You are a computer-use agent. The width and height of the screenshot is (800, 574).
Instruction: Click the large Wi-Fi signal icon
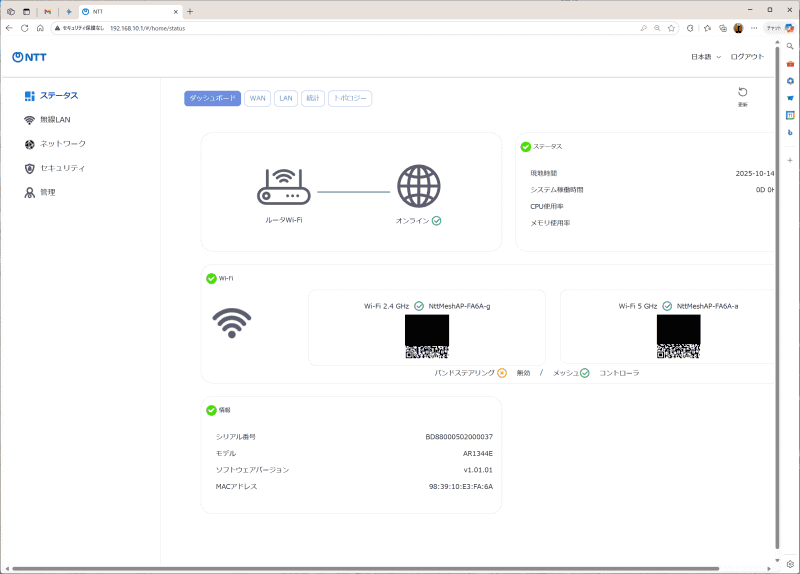click(x=232, y=322)
